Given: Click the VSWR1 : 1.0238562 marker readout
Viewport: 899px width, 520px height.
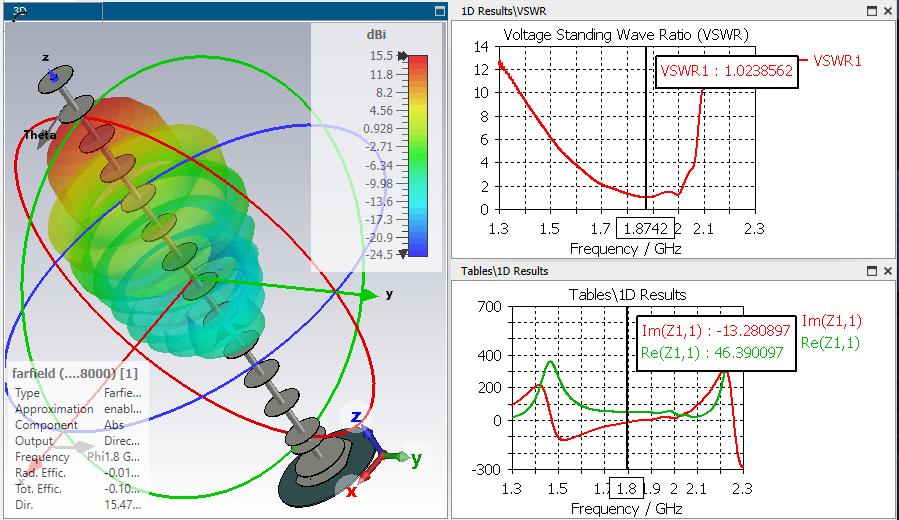Looking at the screenshot, I should coord(726,71).
